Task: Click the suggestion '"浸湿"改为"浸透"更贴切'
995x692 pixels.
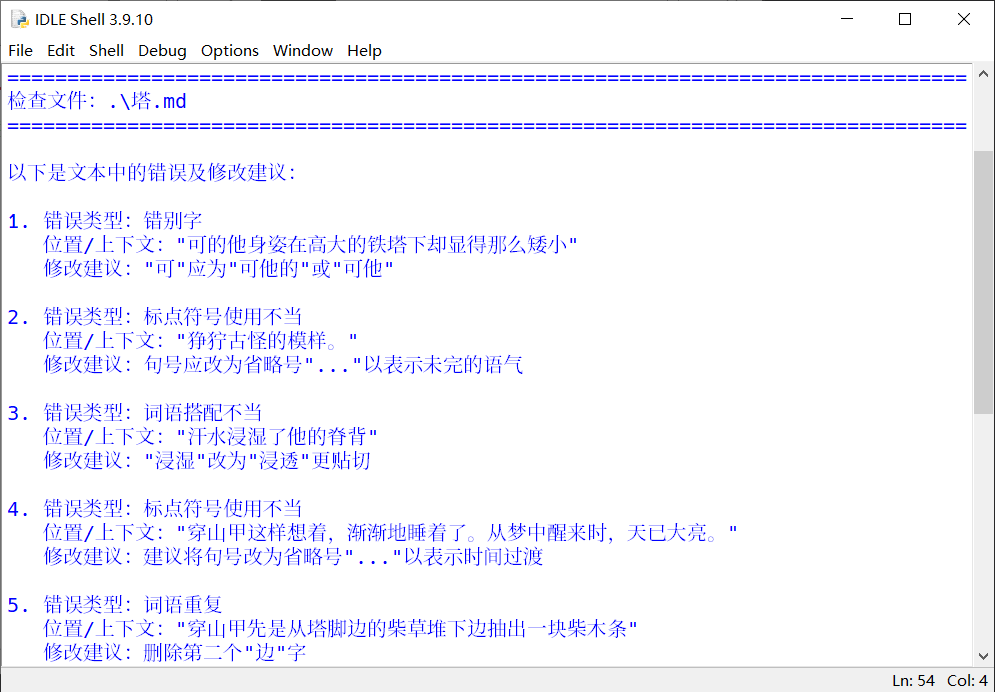Action: pos(207,460)
